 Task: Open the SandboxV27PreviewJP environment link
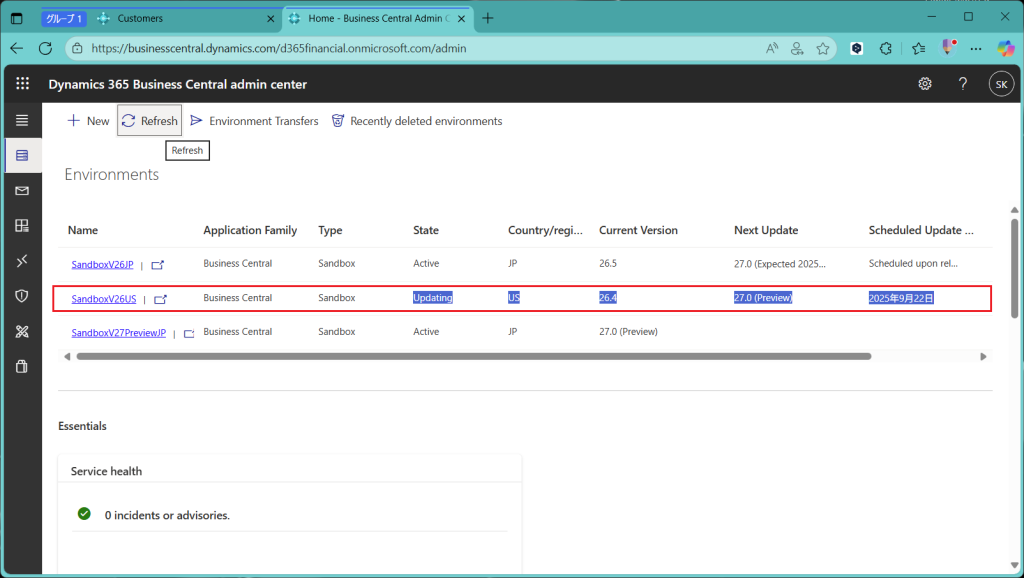click(118, 332)
